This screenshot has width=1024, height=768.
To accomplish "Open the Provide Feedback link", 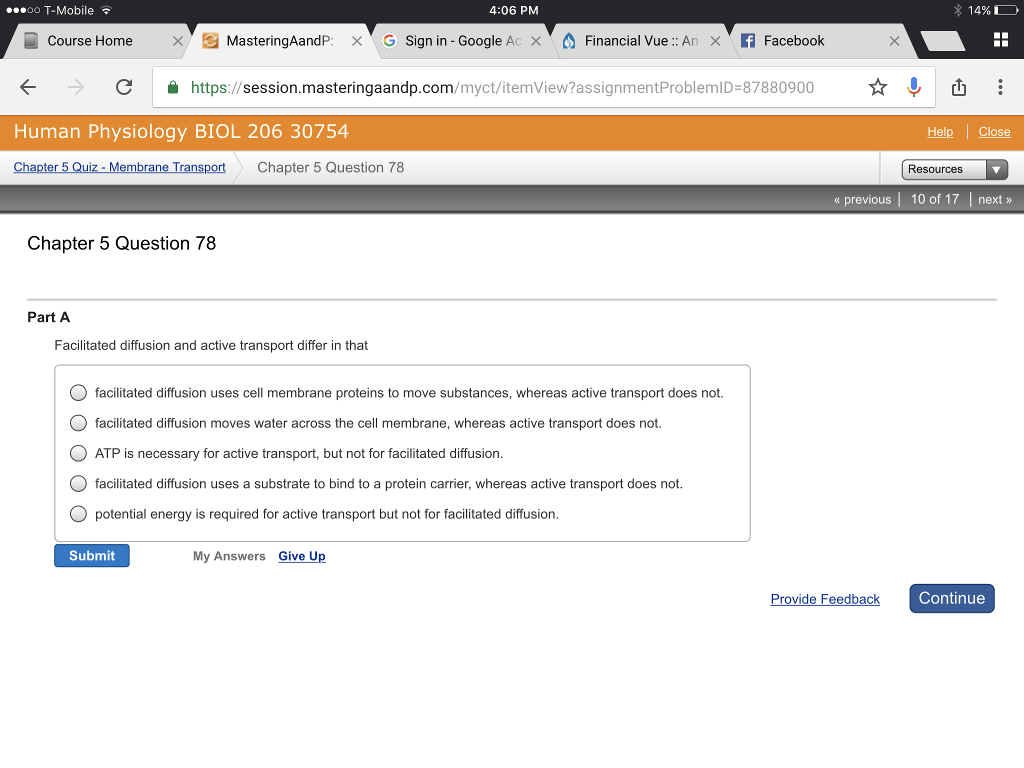I will [x=825, y=599].
